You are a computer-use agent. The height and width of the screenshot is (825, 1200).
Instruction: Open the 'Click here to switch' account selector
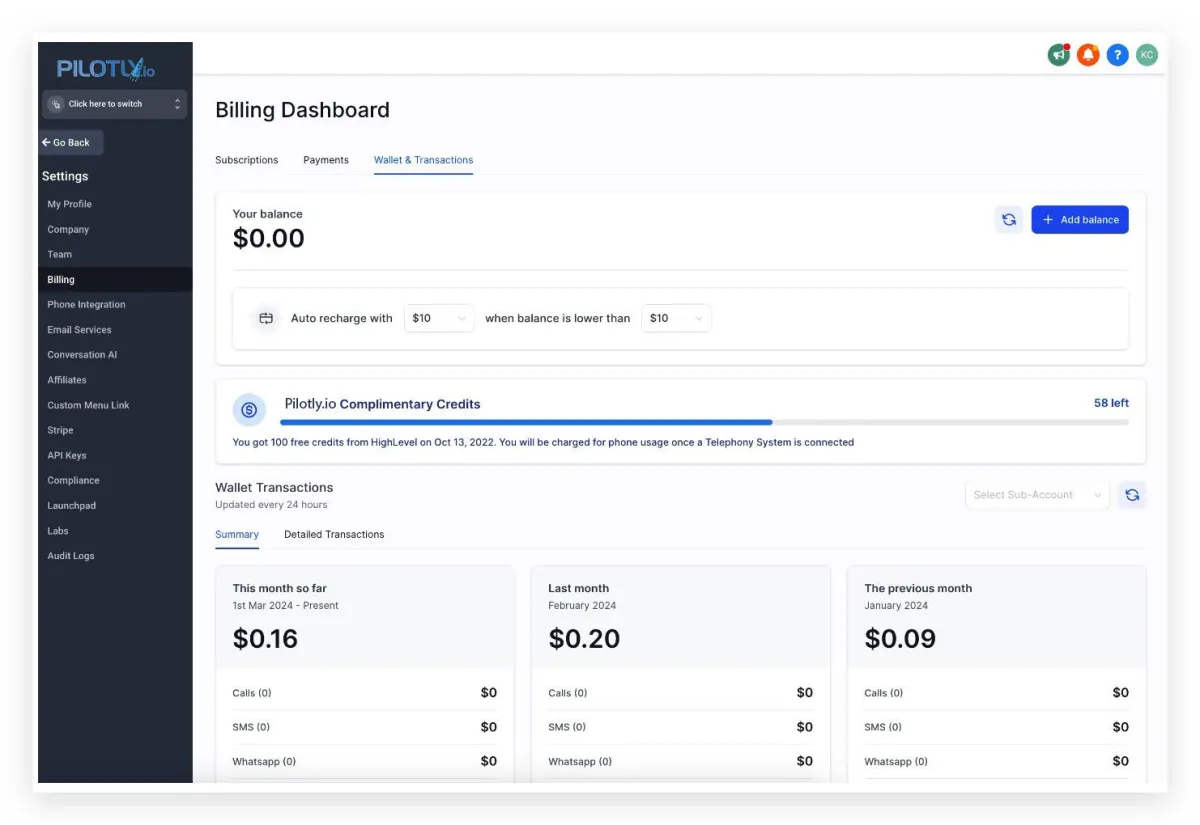[x=114, y=104]
